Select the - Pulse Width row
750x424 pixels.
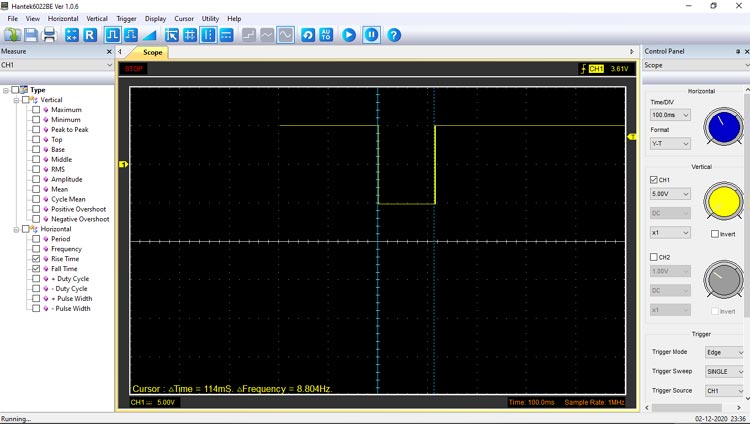pos(70,309)
